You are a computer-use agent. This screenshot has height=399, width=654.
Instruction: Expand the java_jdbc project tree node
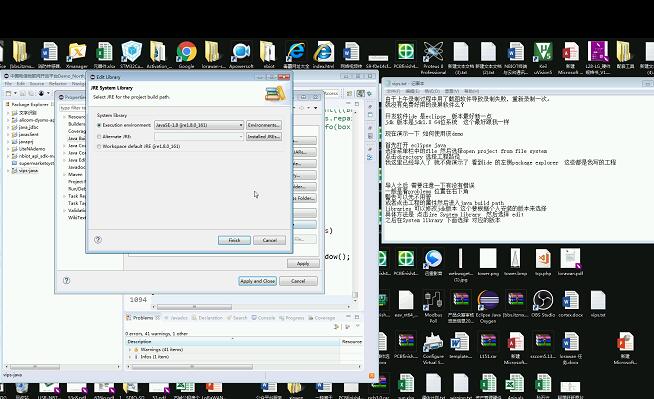tap(8, 127)
